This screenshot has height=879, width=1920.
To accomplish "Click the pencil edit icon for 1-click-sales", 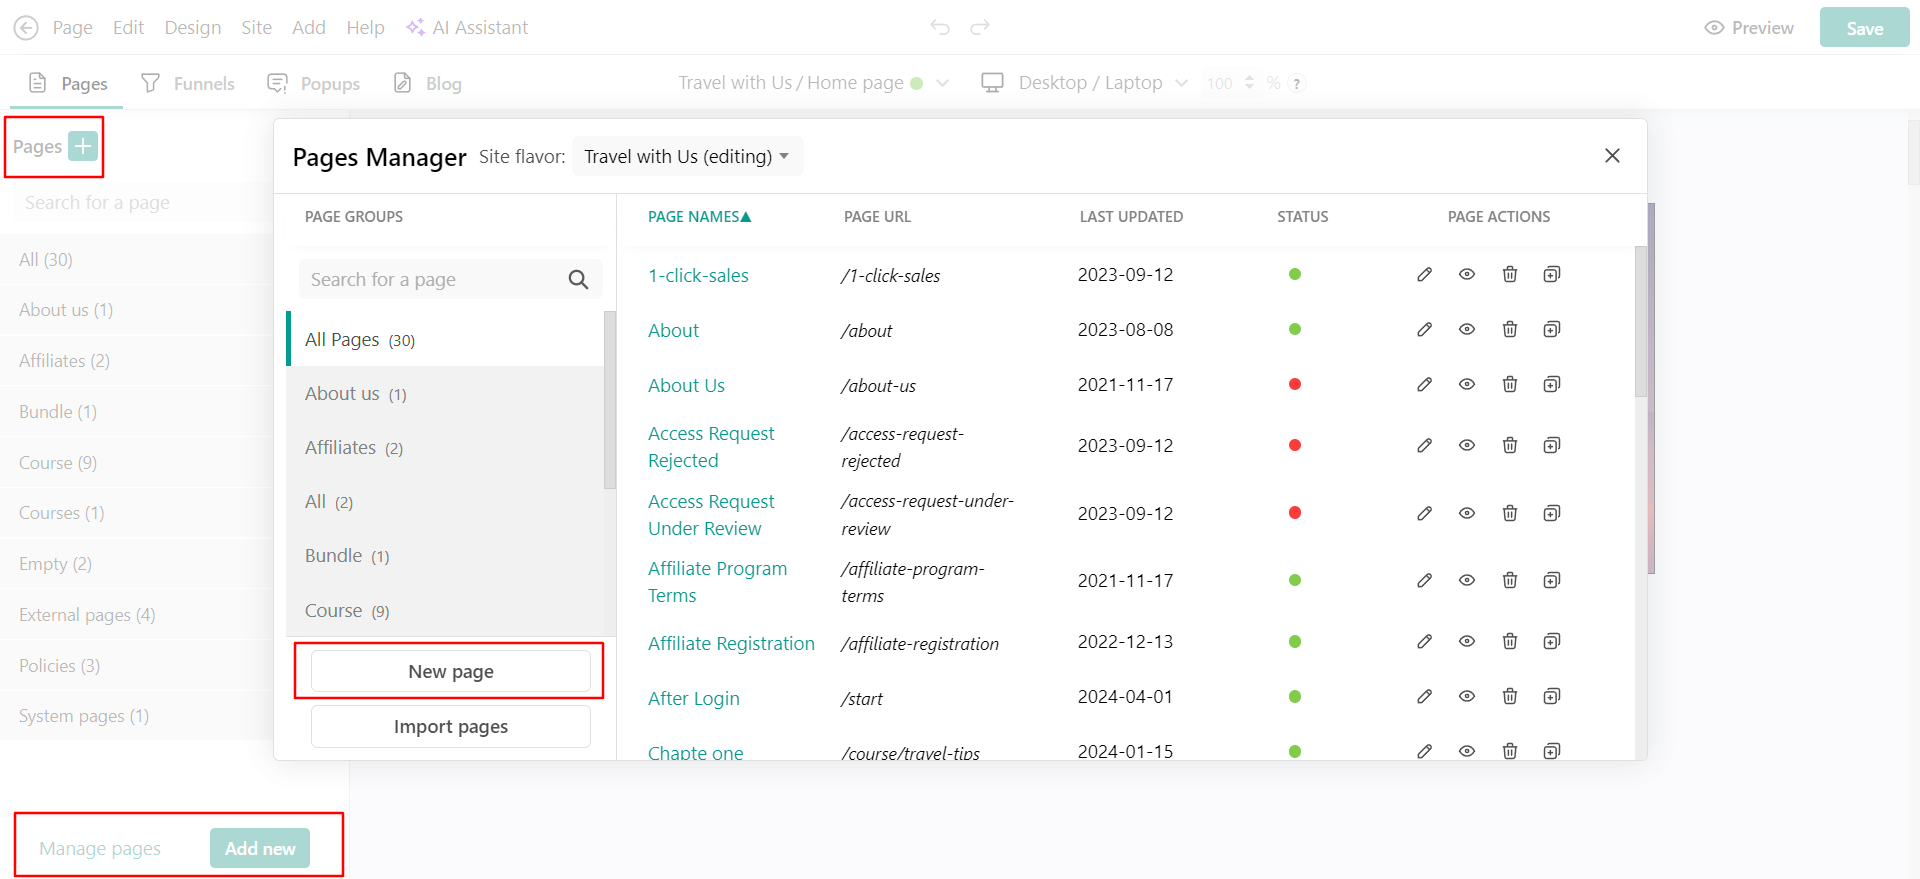I will point(1424,275).
